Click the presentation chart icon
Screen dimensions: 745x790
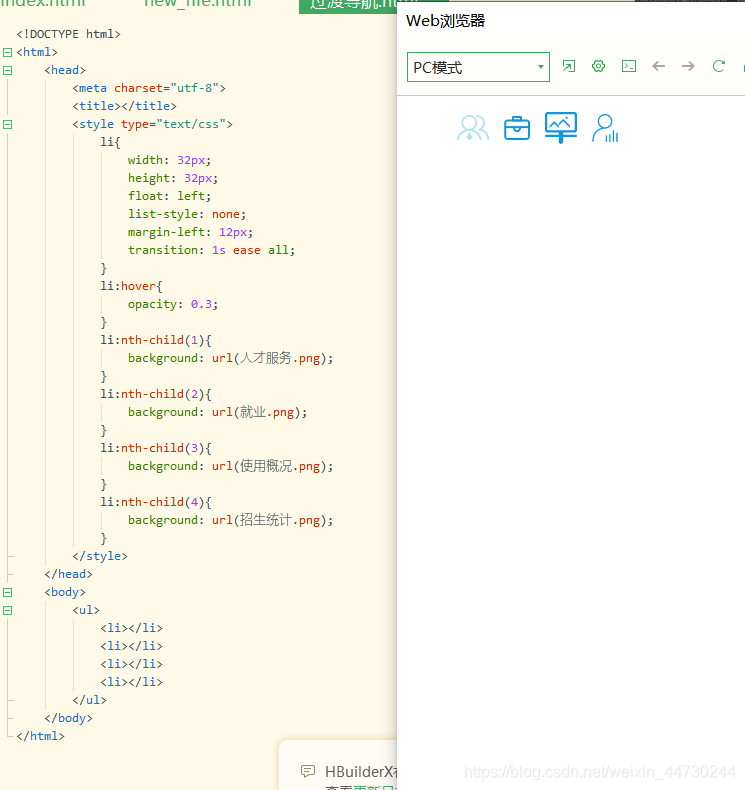tap(561, 127)
